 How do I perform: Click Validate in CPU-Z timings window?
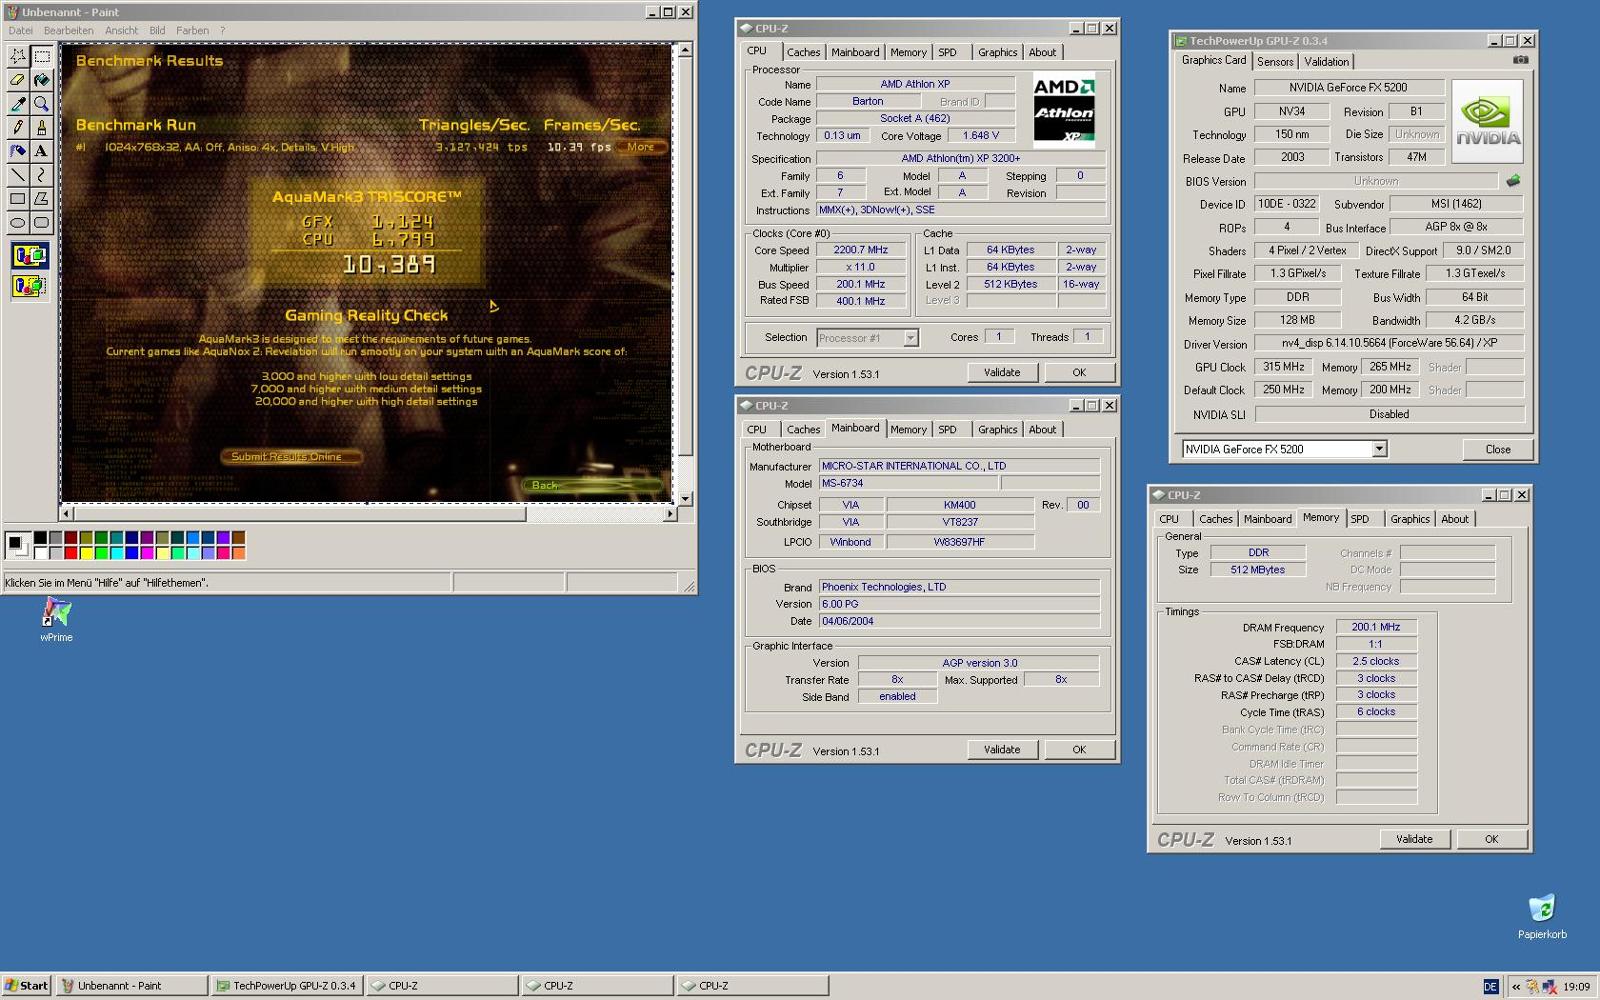point(1414,839)
